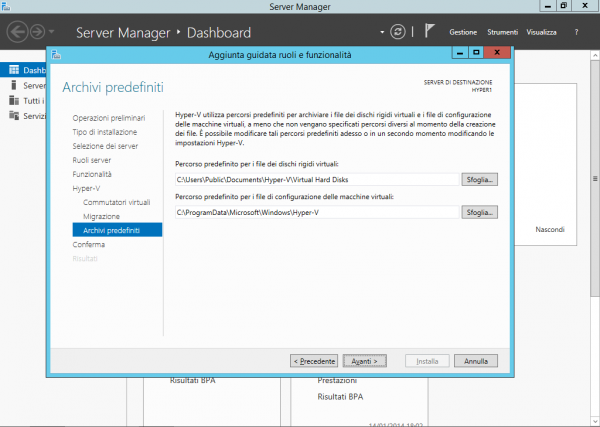The width and height of the screenshot is (600, 427).
Task: Click the Precedente button
Action: [x=314, y=361]
